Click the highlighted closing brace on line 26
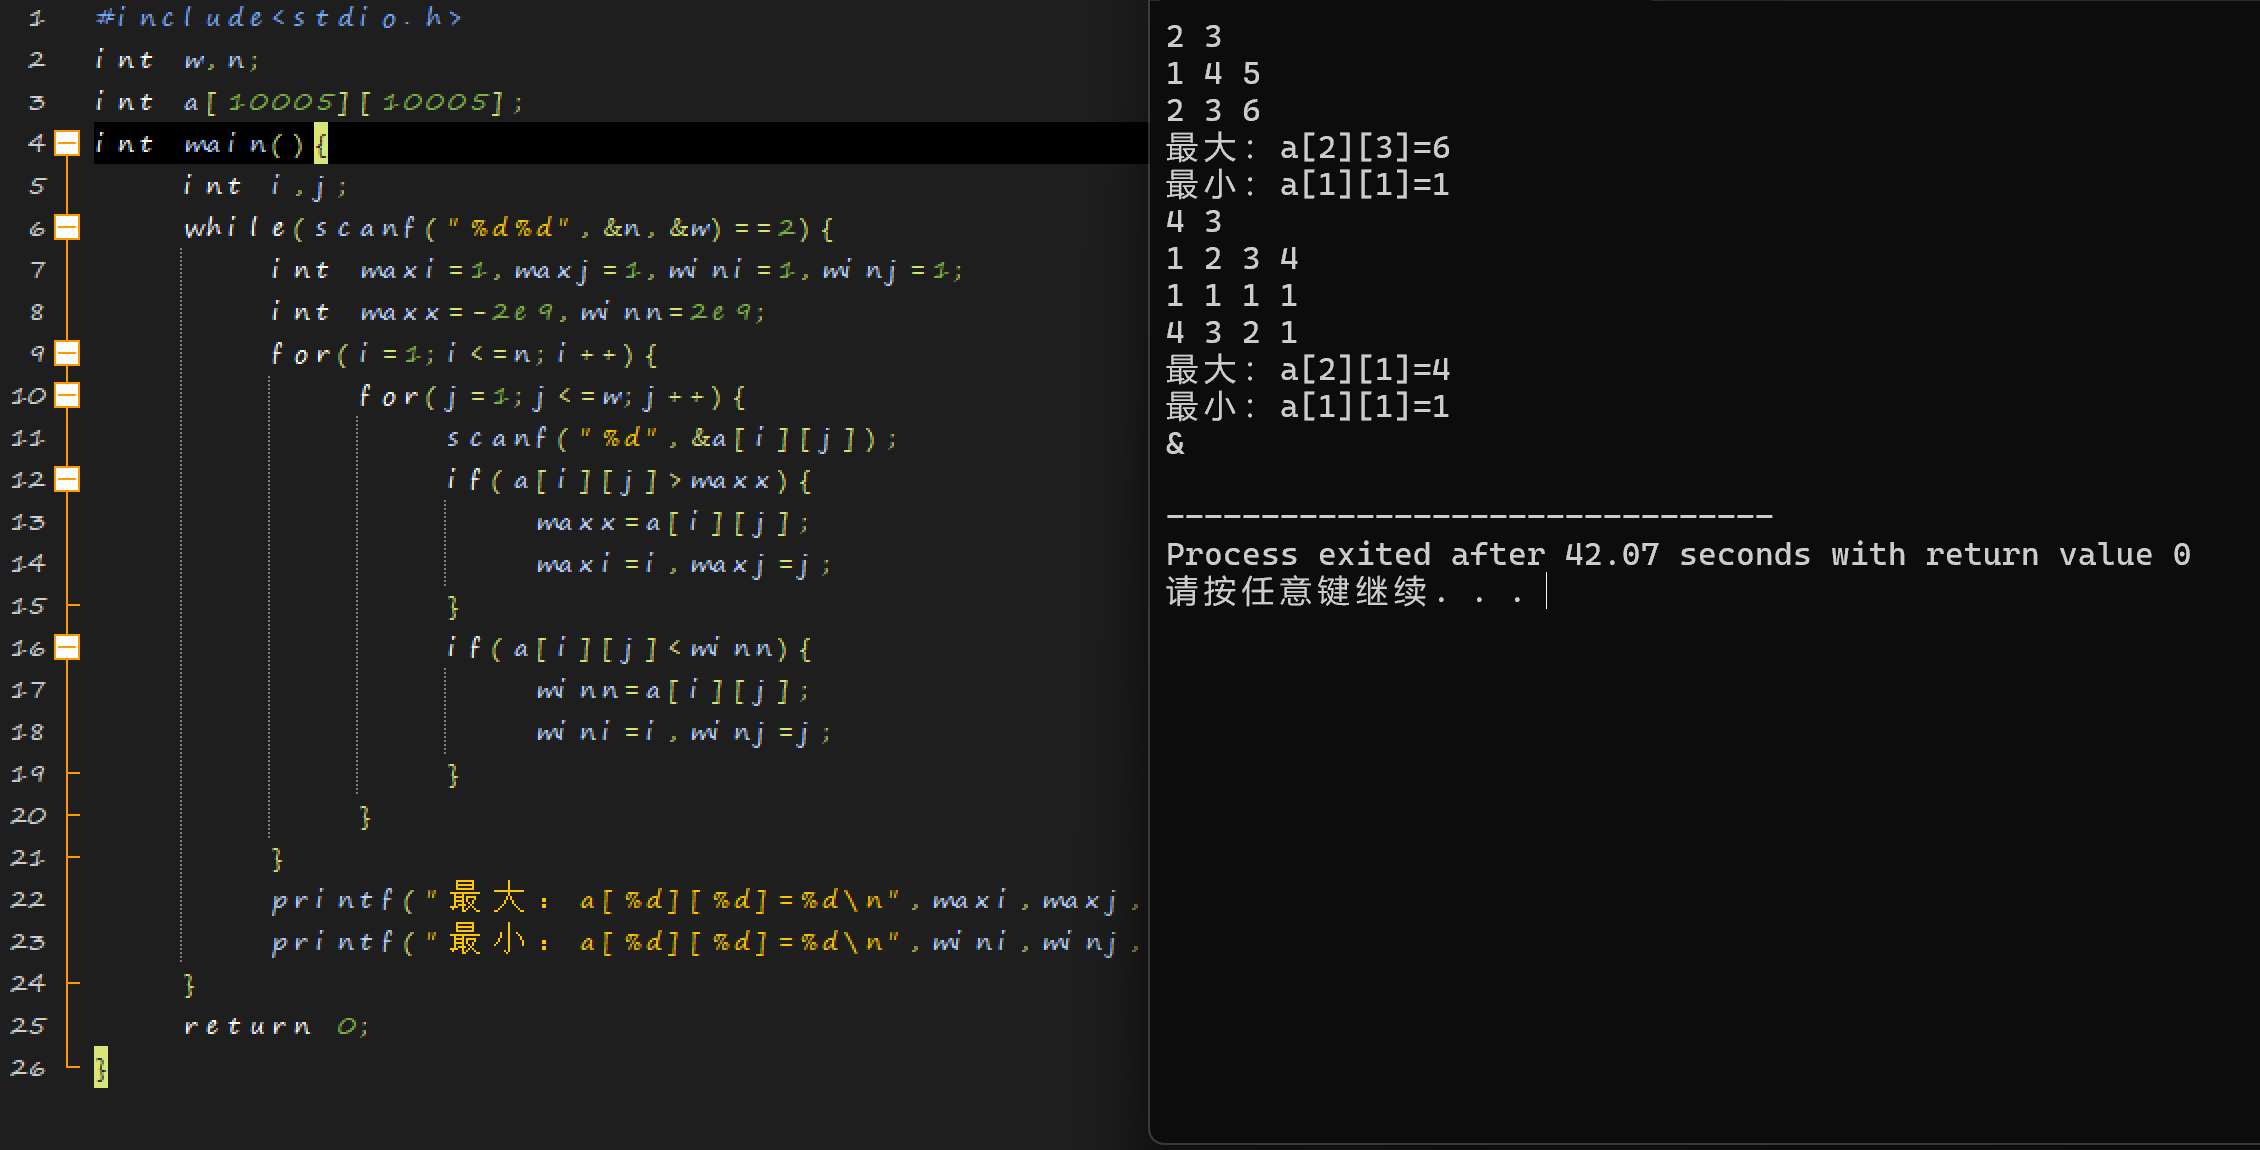The width and height of the screenshot is (2260, 1150). pyautogui.click(x=101, y=1068)
